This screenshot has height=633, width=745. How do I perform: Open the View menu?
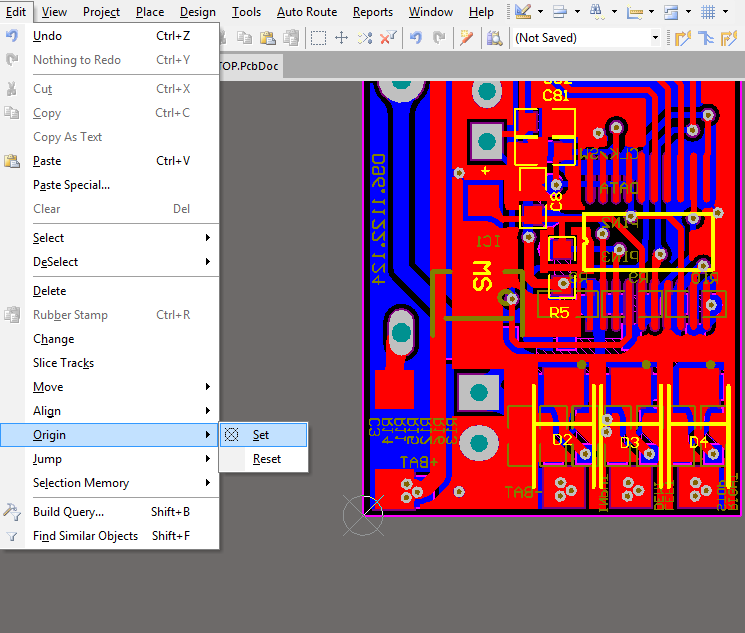click(54, 12)
